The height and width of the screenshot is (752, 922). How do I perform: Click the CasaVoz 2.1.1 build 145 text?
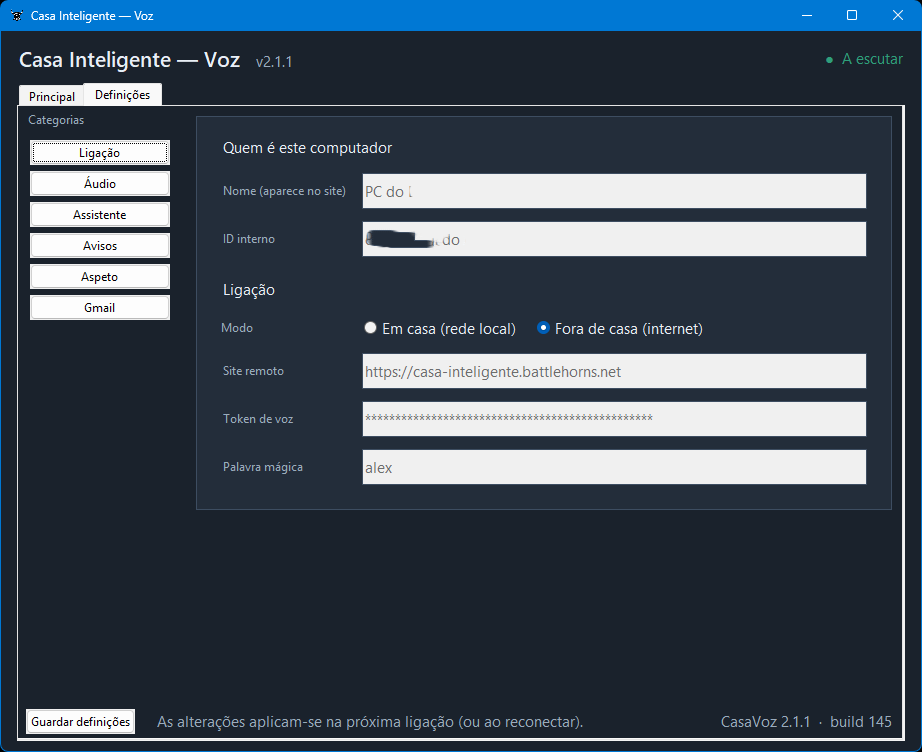point(806,721)
